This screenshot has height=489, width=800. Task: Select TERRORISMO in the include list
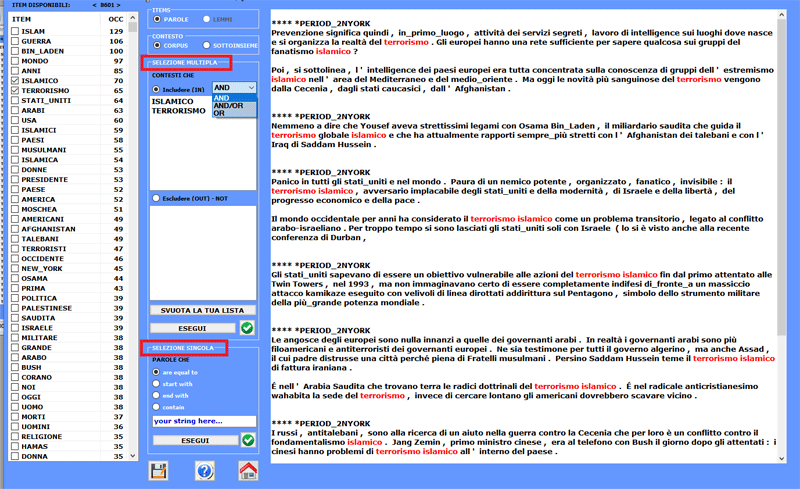tap(179, 111)
